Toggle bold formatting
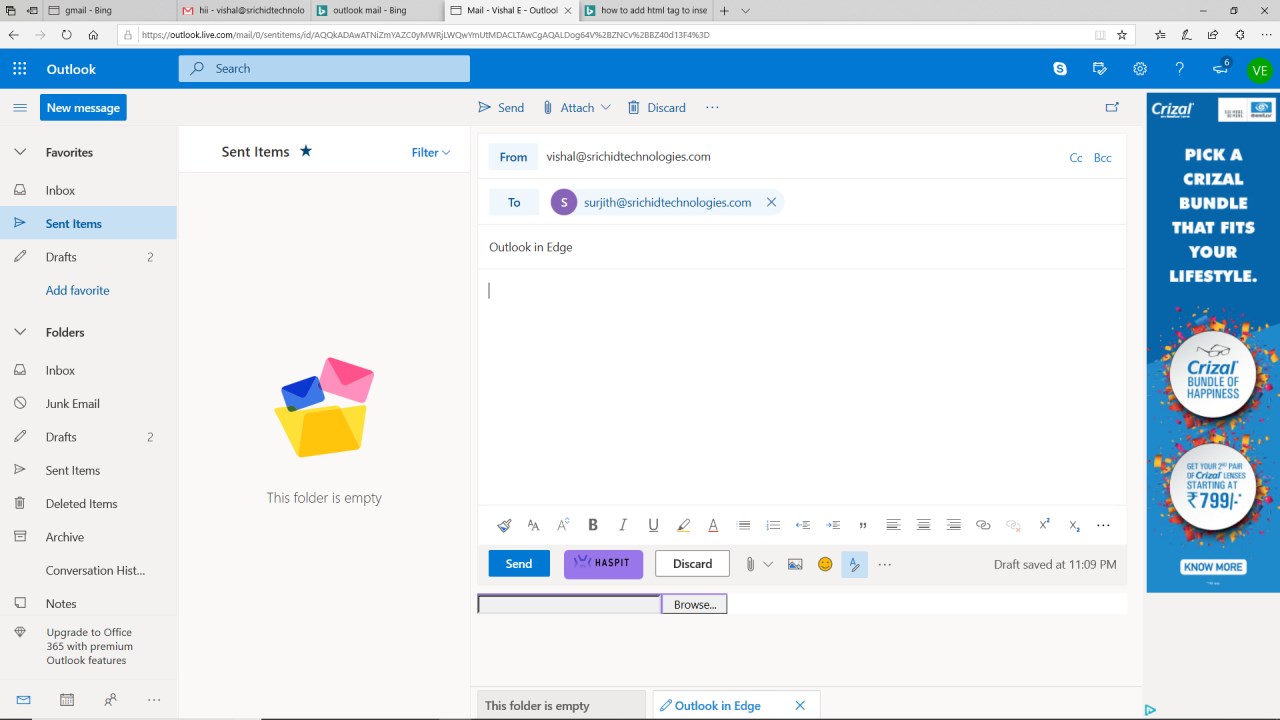This screenshot has width=1280, height=720. (x=593, y=525)
